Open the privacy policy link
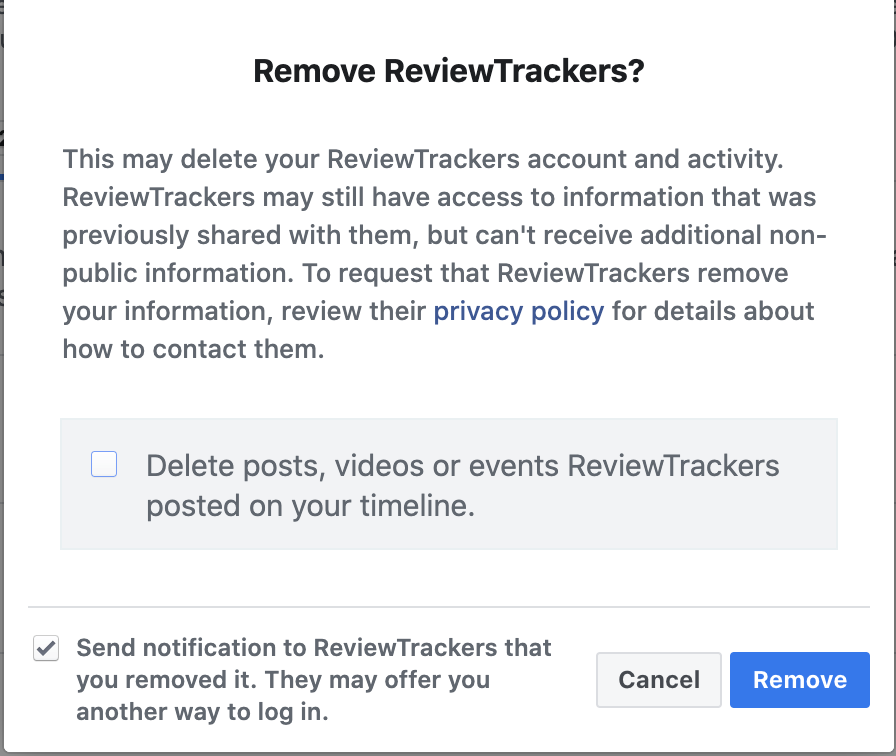Viewport: 896px width, 756px height. [518, 312]
